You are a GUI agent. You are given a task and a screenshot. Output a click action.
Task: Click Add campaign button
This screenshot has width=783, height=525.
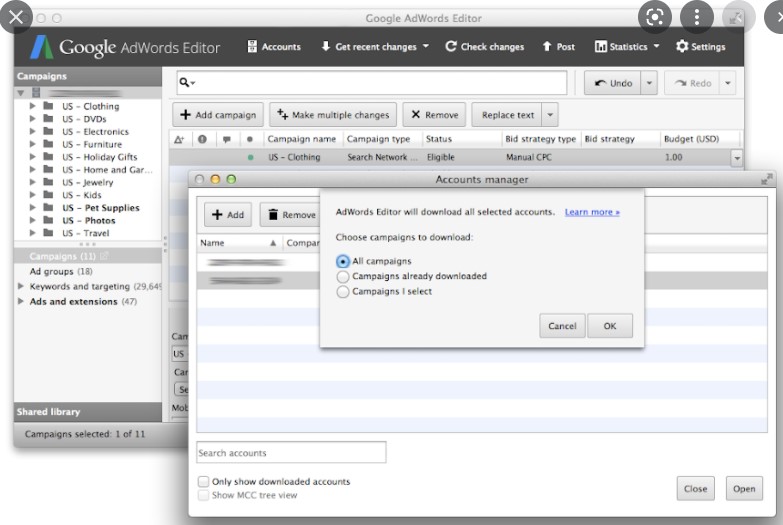[x=218, y=115]
